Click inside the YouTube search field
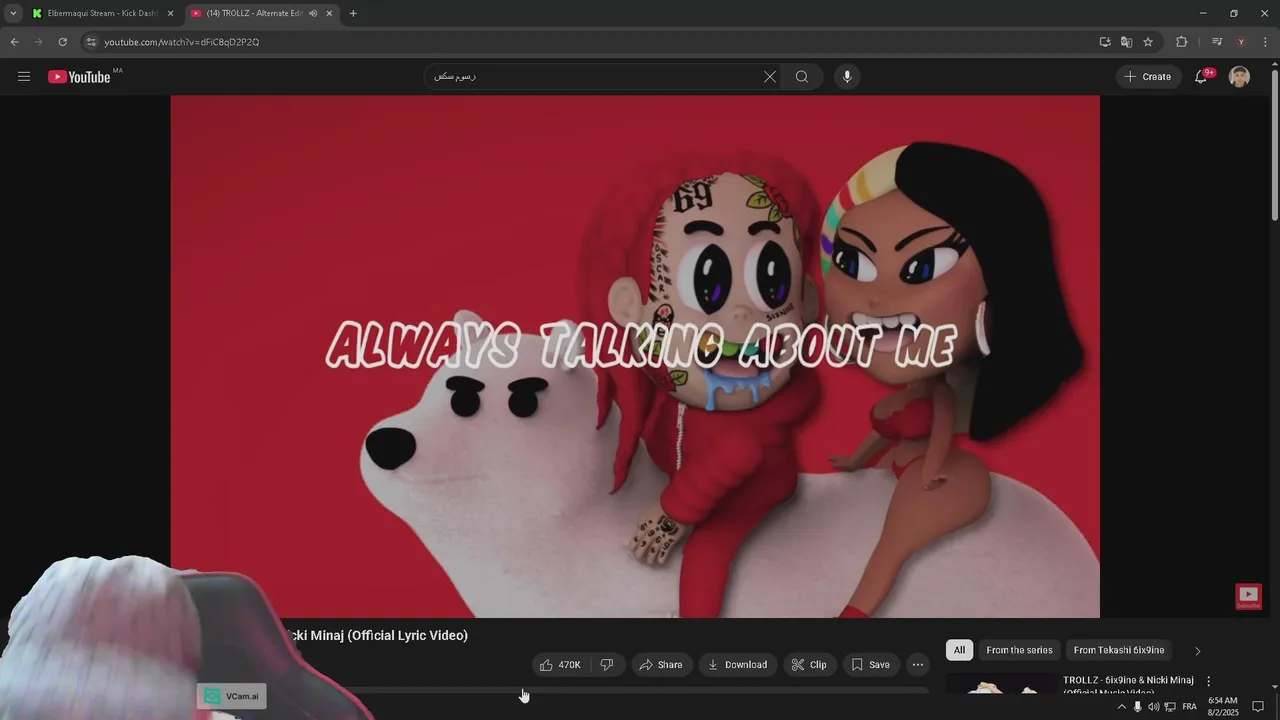 pos(600,77)
